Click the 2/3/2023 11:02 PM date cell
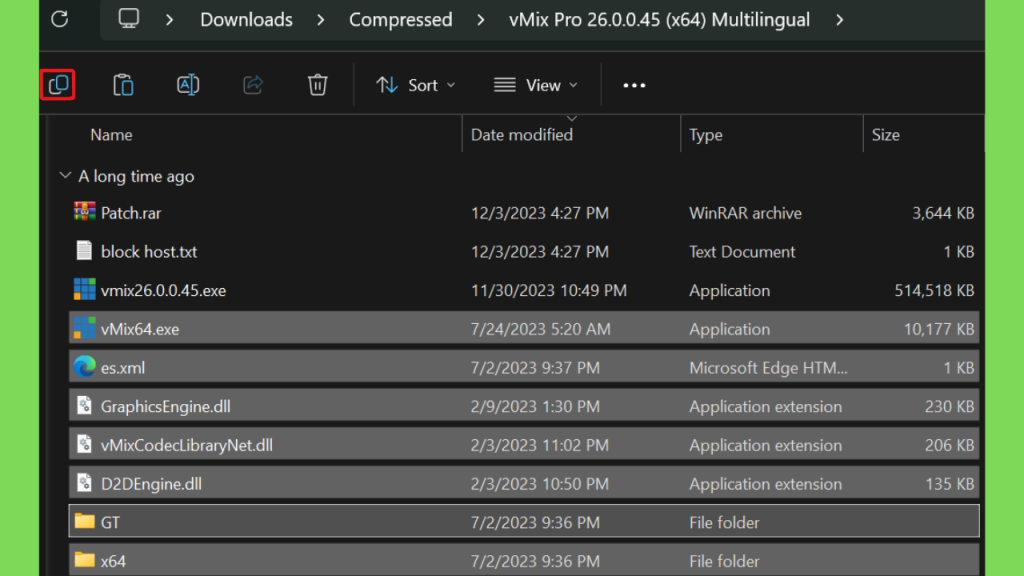This screenshot has height=576, width=1024. point(539,445)
